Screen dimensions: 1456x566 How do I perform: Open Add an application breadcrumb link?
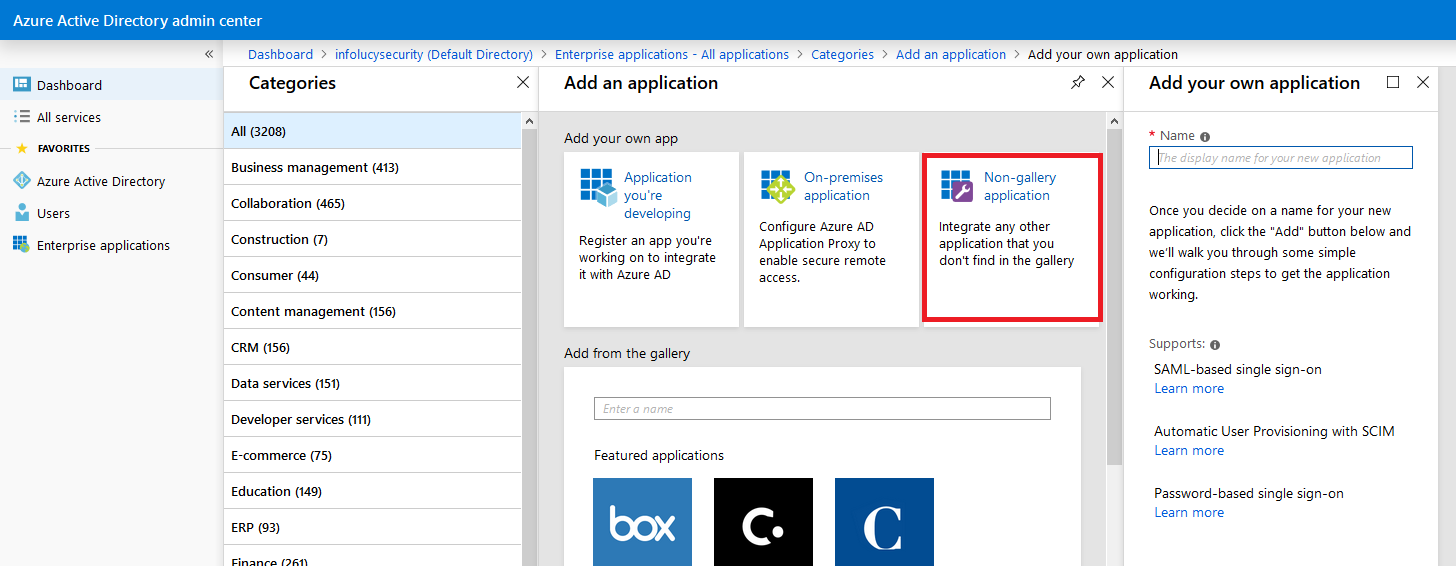[x=951, y=55]
